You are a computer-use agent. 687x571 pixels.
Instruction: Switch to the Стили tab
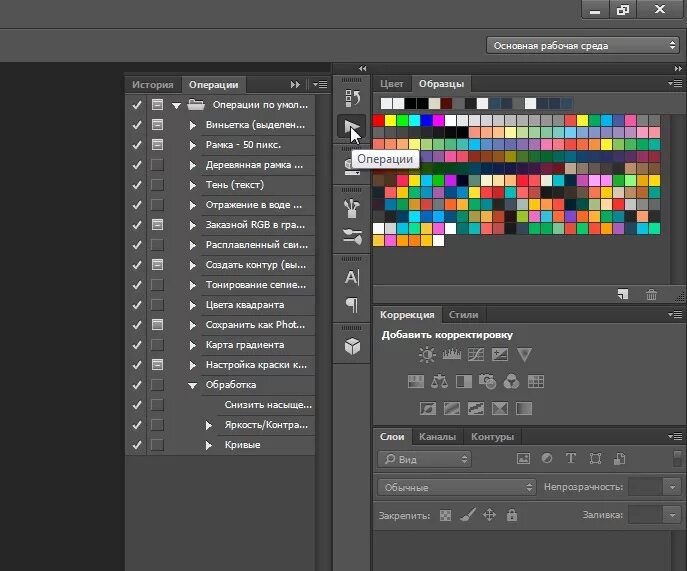[x=464, y=315]
